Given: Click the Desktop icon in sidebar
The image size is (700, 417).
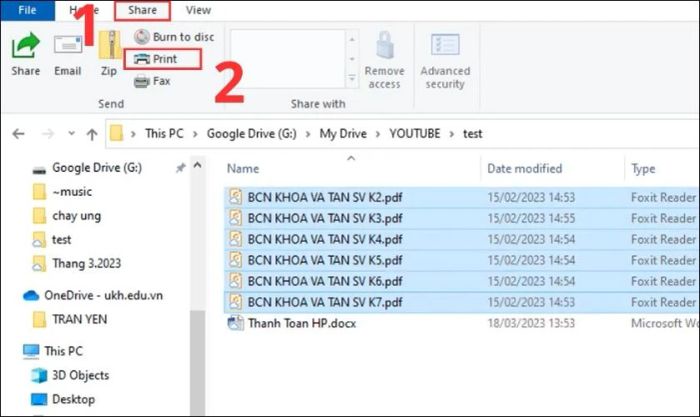Looking at the screenshot, I should click(39, 399).
